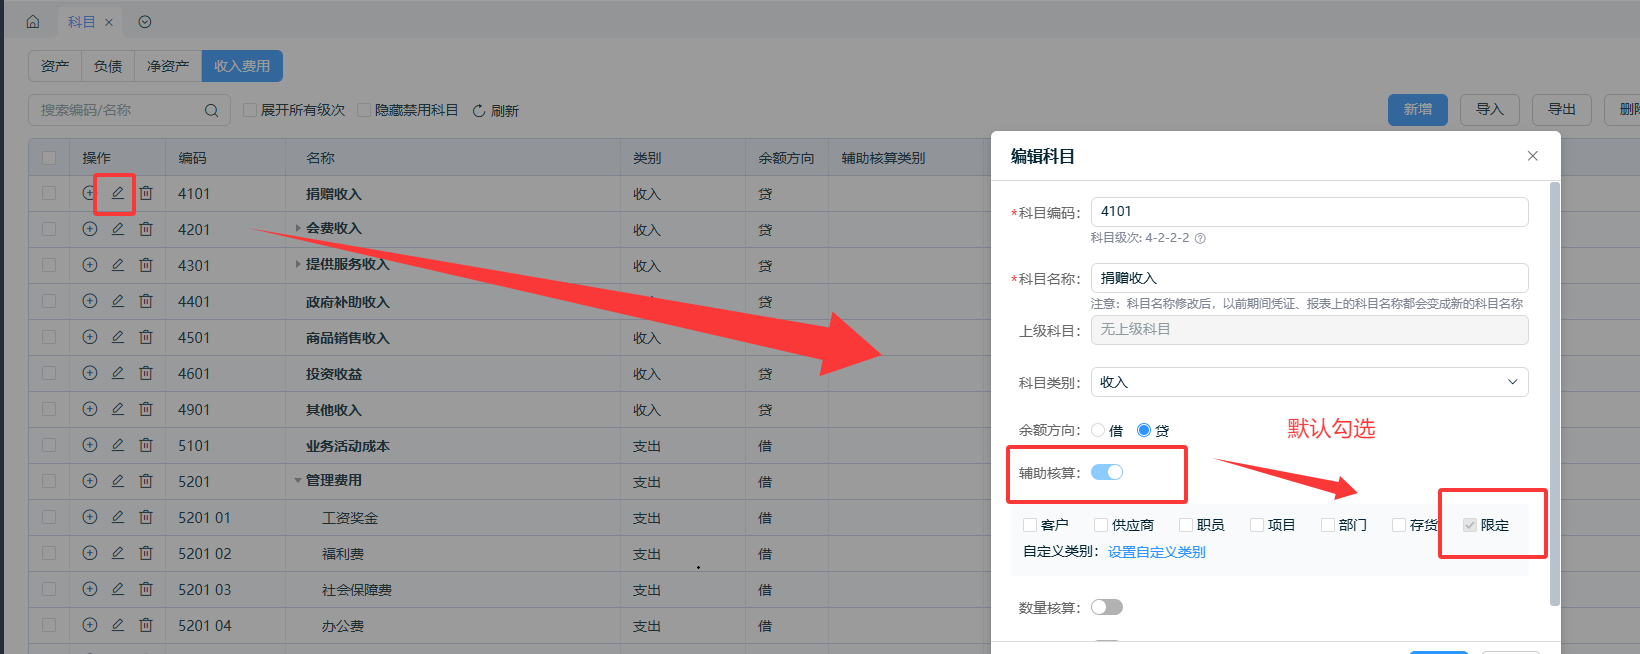1640x654 pixels.
Task: Expand the 会费收入 tree row
Action: [x=298, y=229]
